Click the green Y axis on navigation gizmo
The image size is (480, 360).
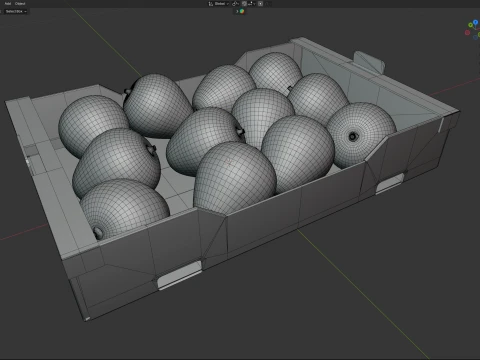coord(470,25)
